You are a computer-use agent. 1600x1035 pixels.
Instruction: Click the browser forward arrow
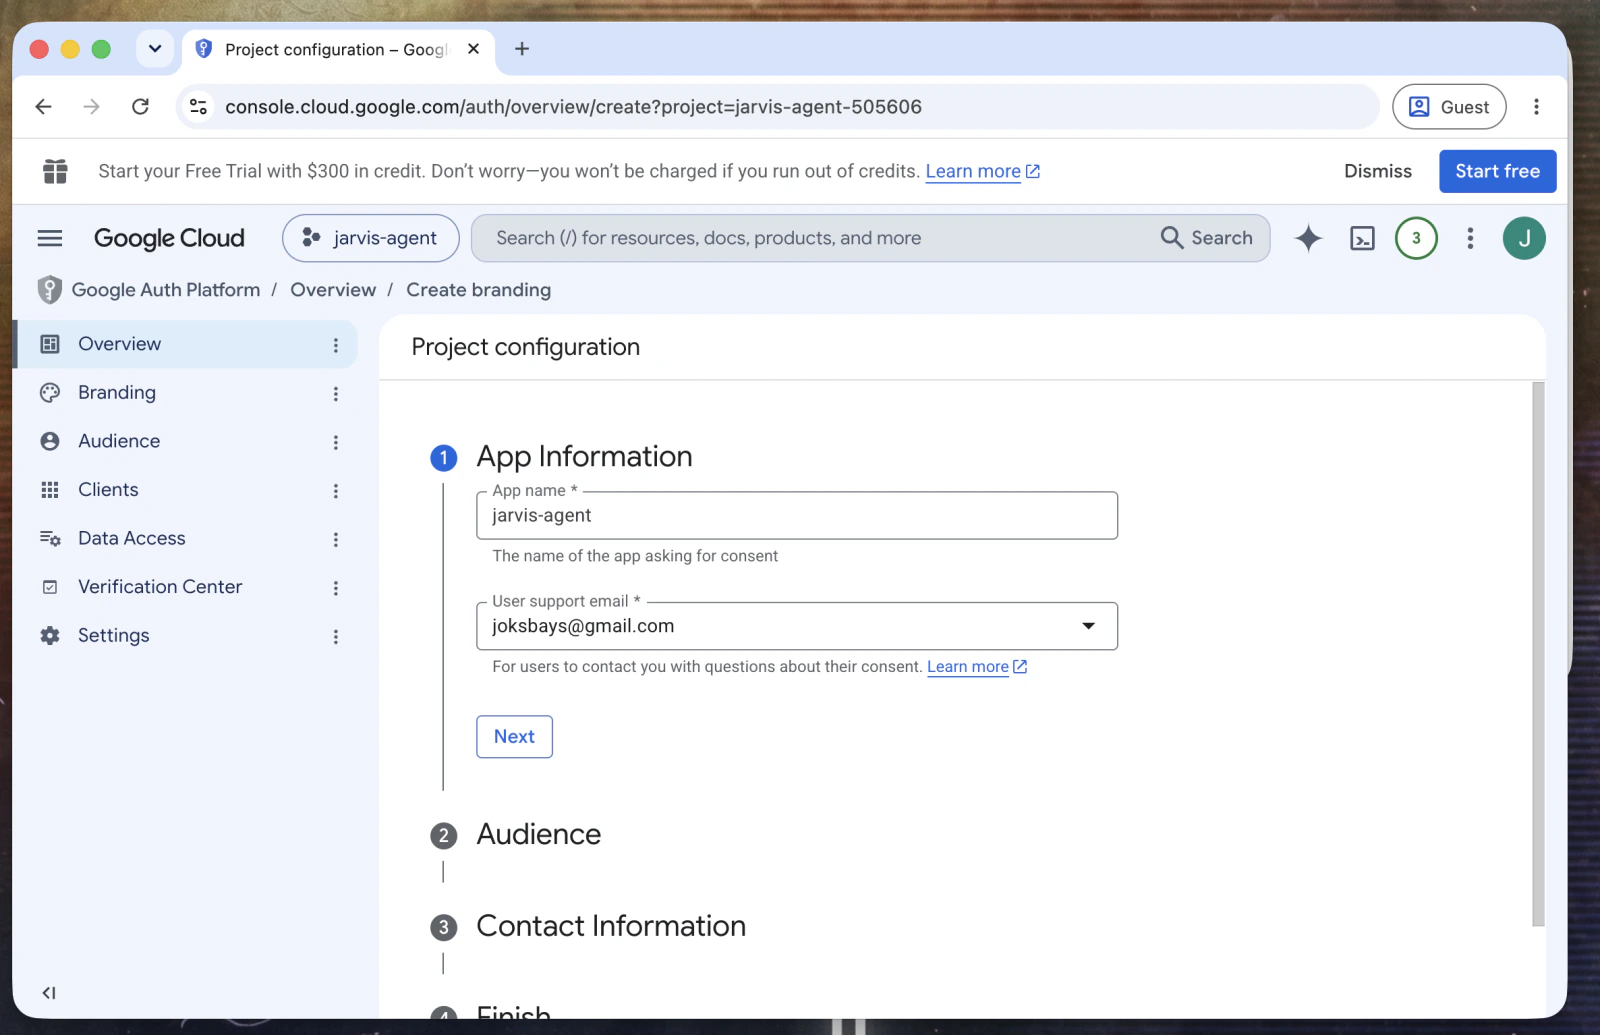(x=91, y=107)
